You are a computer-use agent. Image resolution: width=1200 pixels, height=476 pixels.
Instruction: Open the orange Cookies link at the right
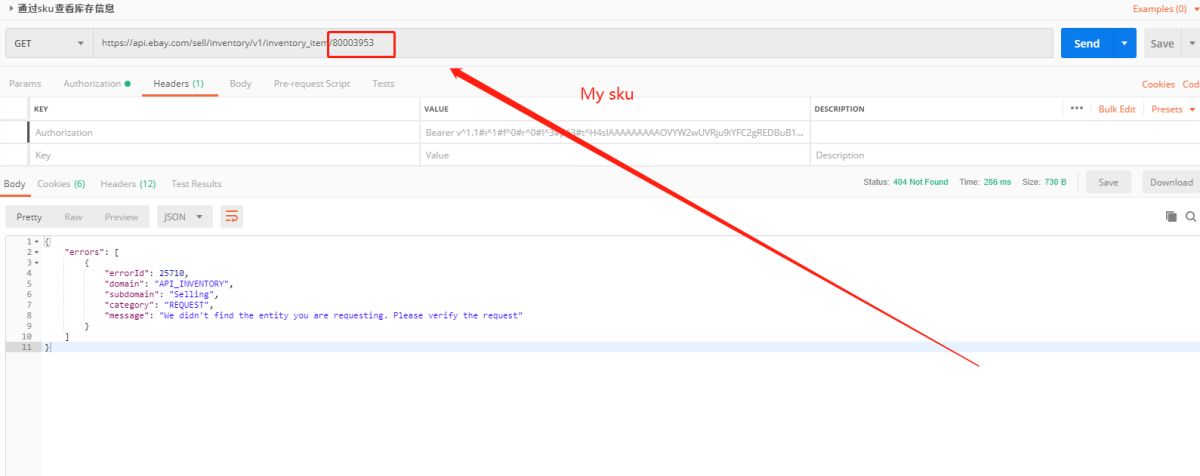tap(1158, 84)
